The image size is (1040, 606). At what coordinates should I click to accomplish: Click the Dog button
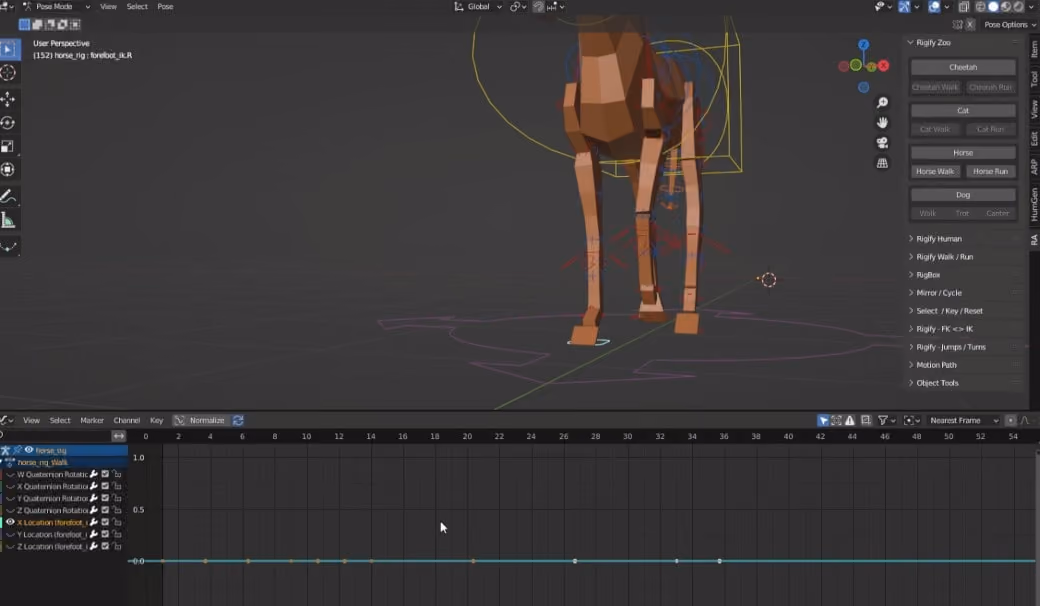(963, 195)
